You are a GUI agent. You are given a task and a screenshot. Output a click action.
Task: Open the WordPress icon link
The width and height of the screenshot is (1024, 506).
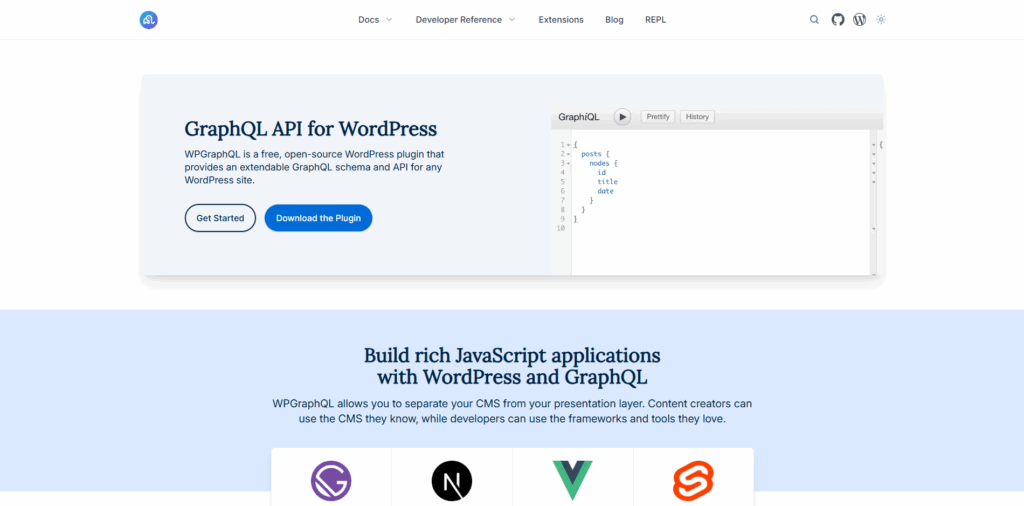[859, 20]
